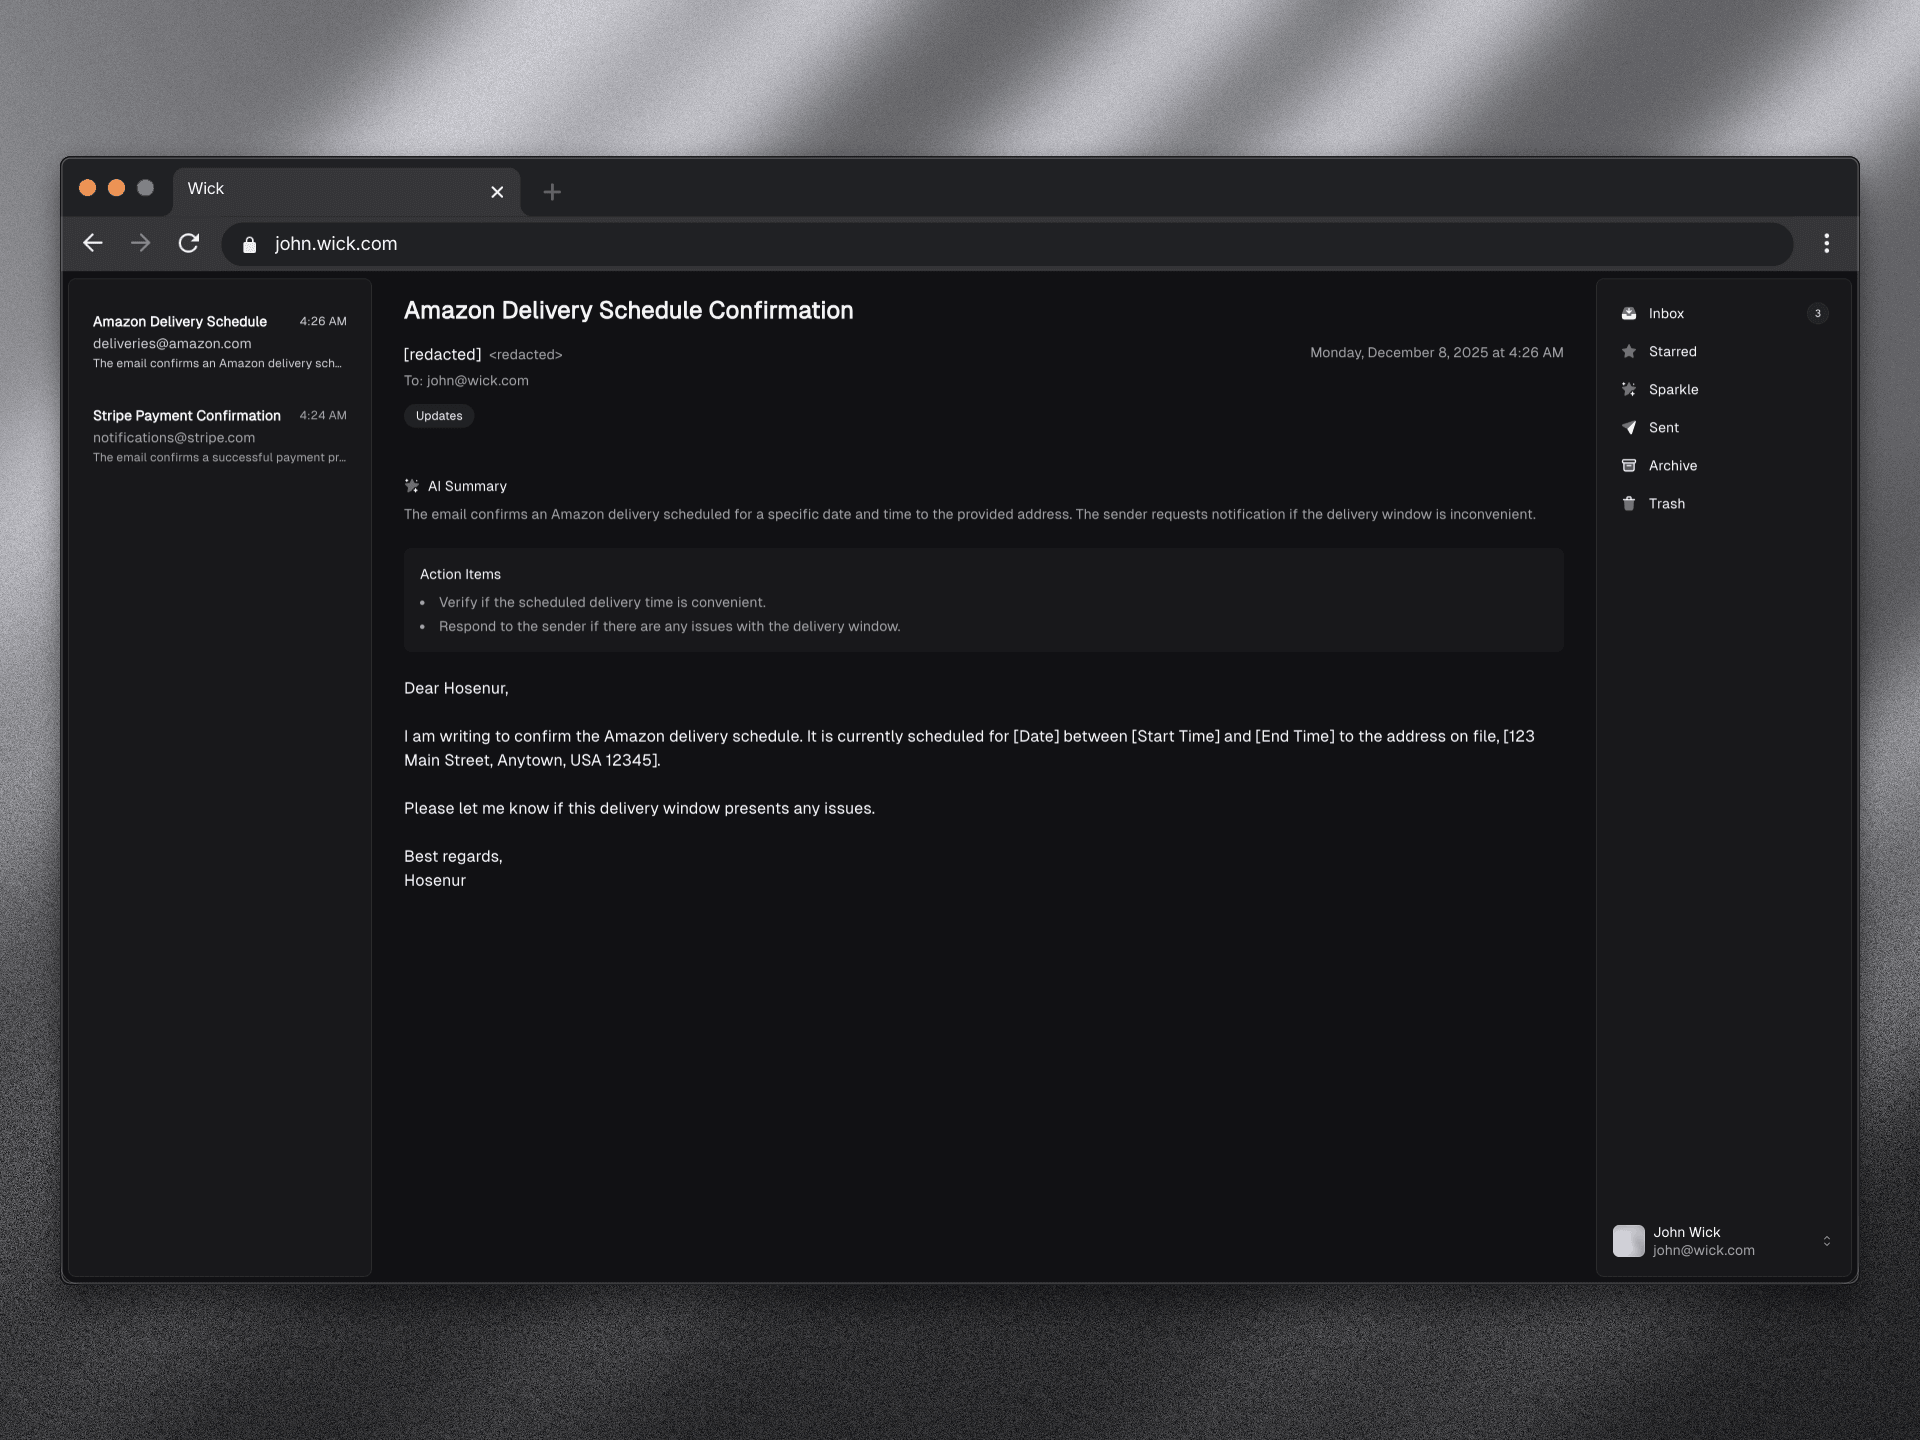Click the Sent paper-plane icon
This screenshot has width=1920, height=1440.
click(x=1631, y=427)
